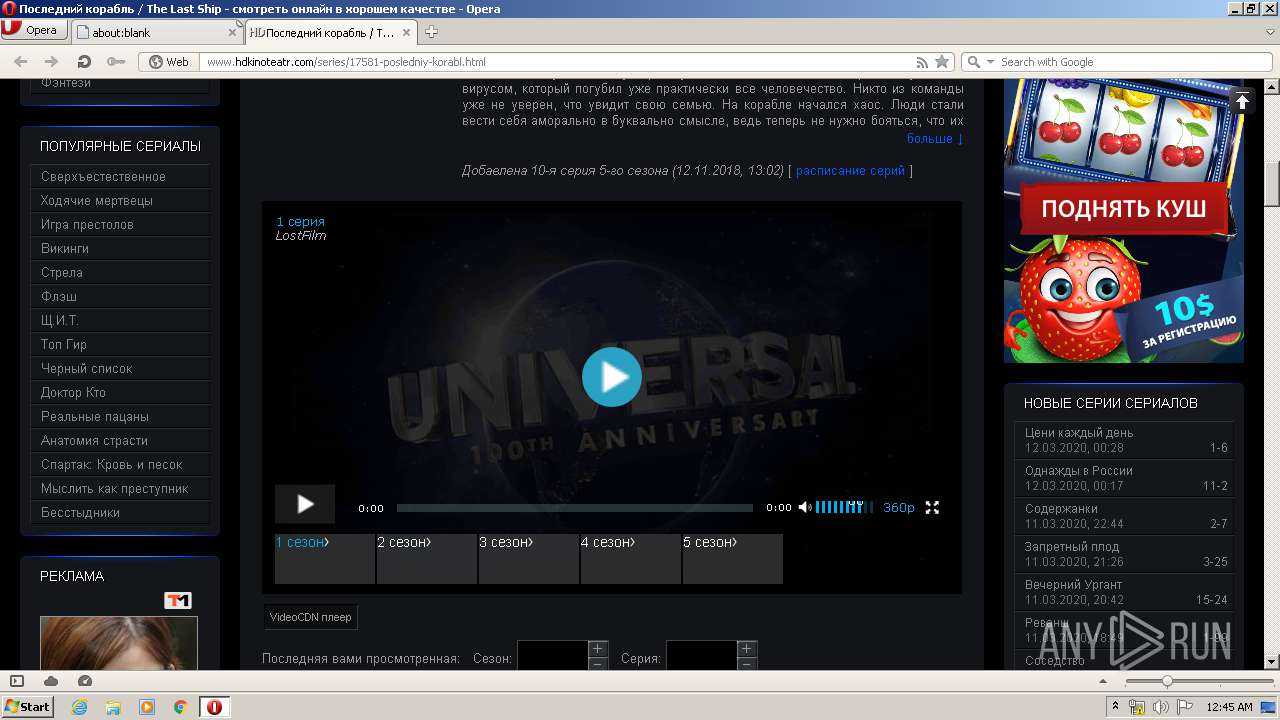This screenshot has height=720, width=1280.
Task: Decrease the Серия value with the minus button
Action: (x=747, y=664)
